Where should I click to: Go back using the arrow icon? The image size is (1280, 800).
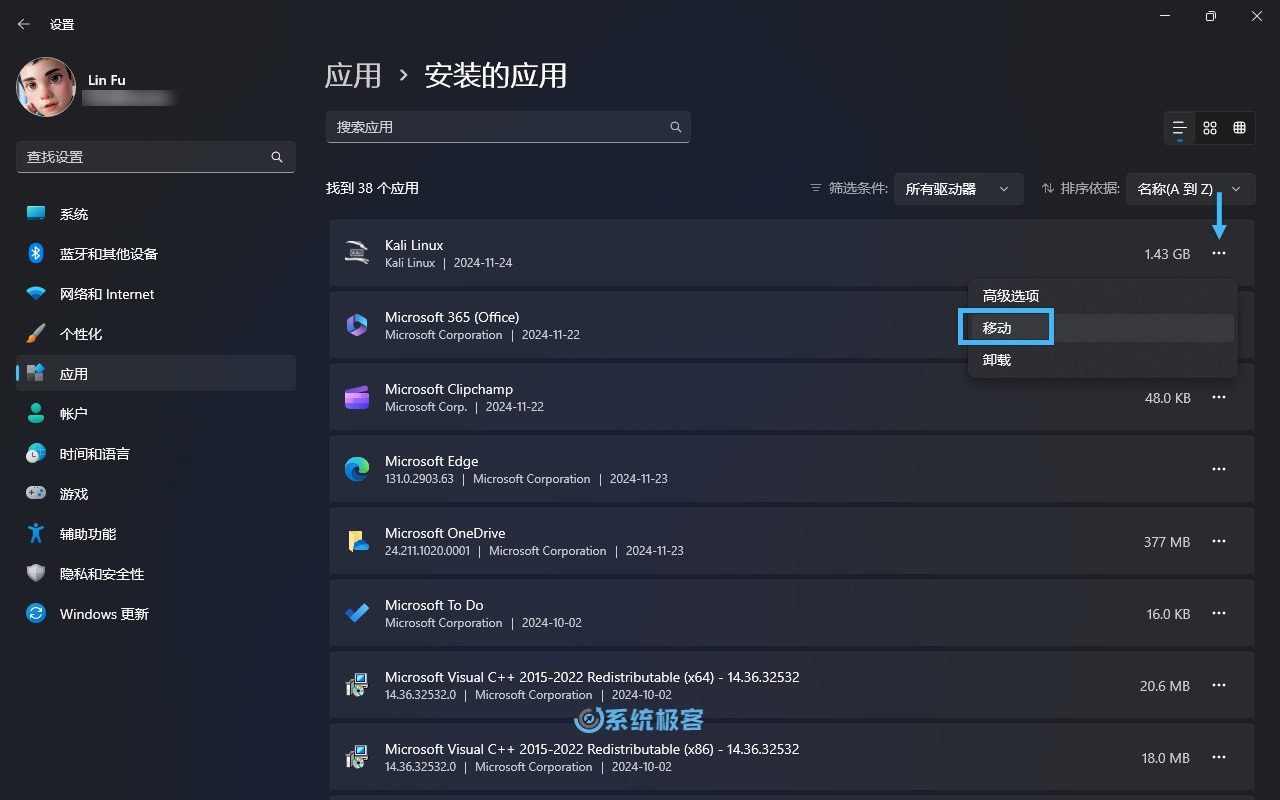[24, 24]
